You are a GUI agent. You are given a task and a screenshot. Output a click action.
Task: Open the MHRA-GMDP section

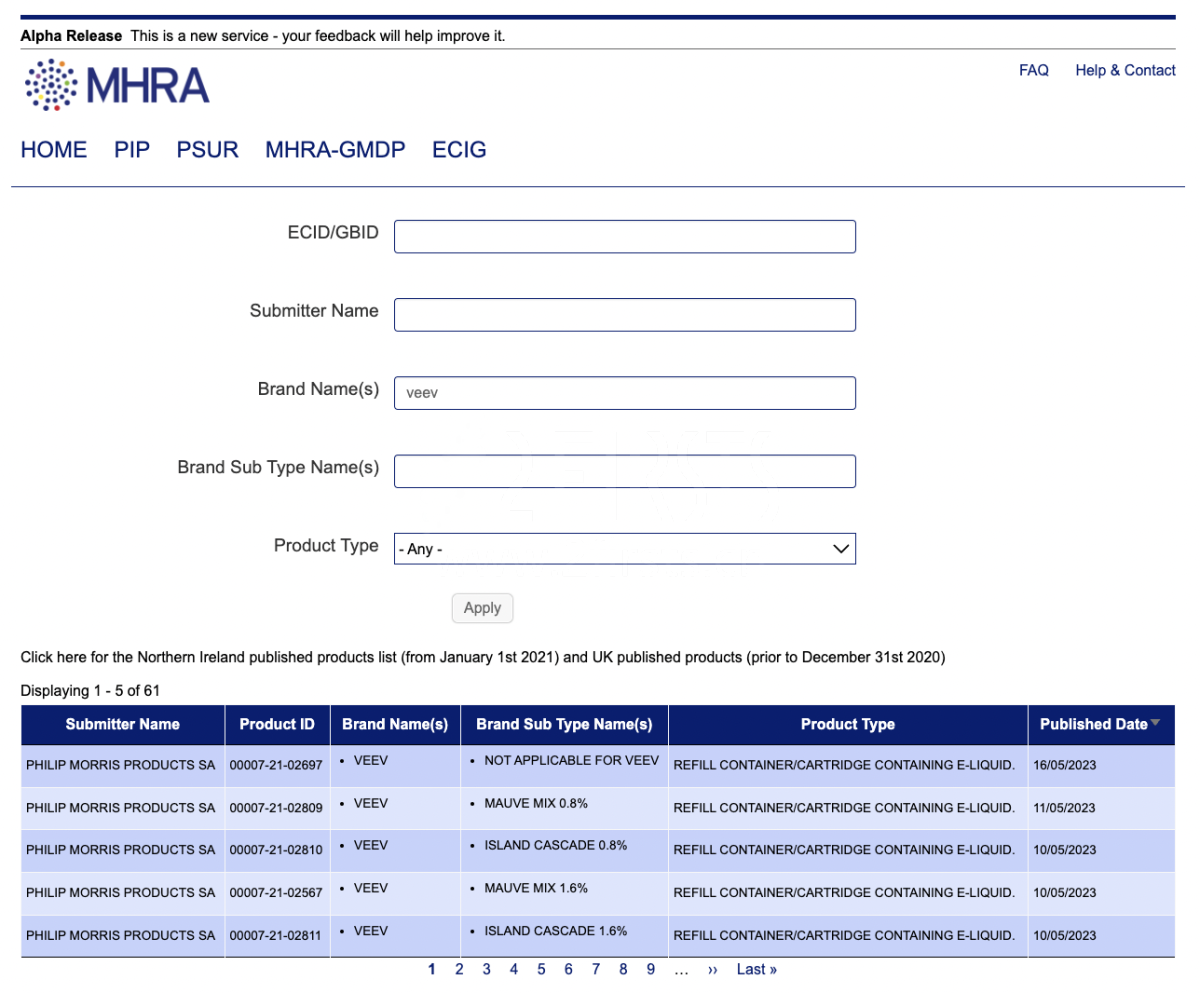335,150
